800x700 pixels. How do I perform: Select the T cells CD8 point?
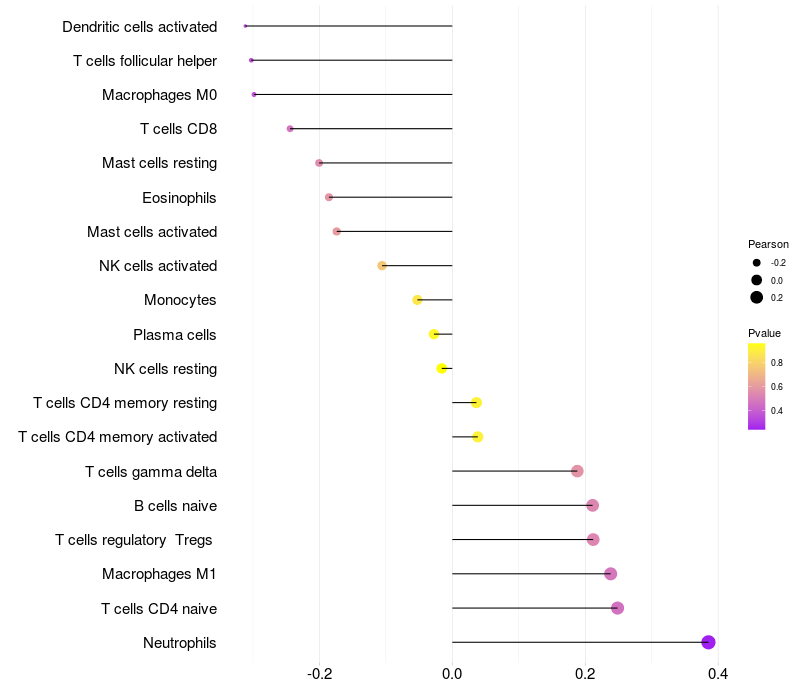290,129
